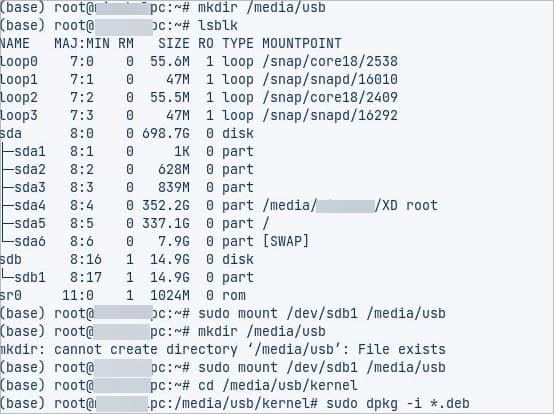Click the 'File exists' error message
This screenshot has height=414, width=554.
[401, 350]
